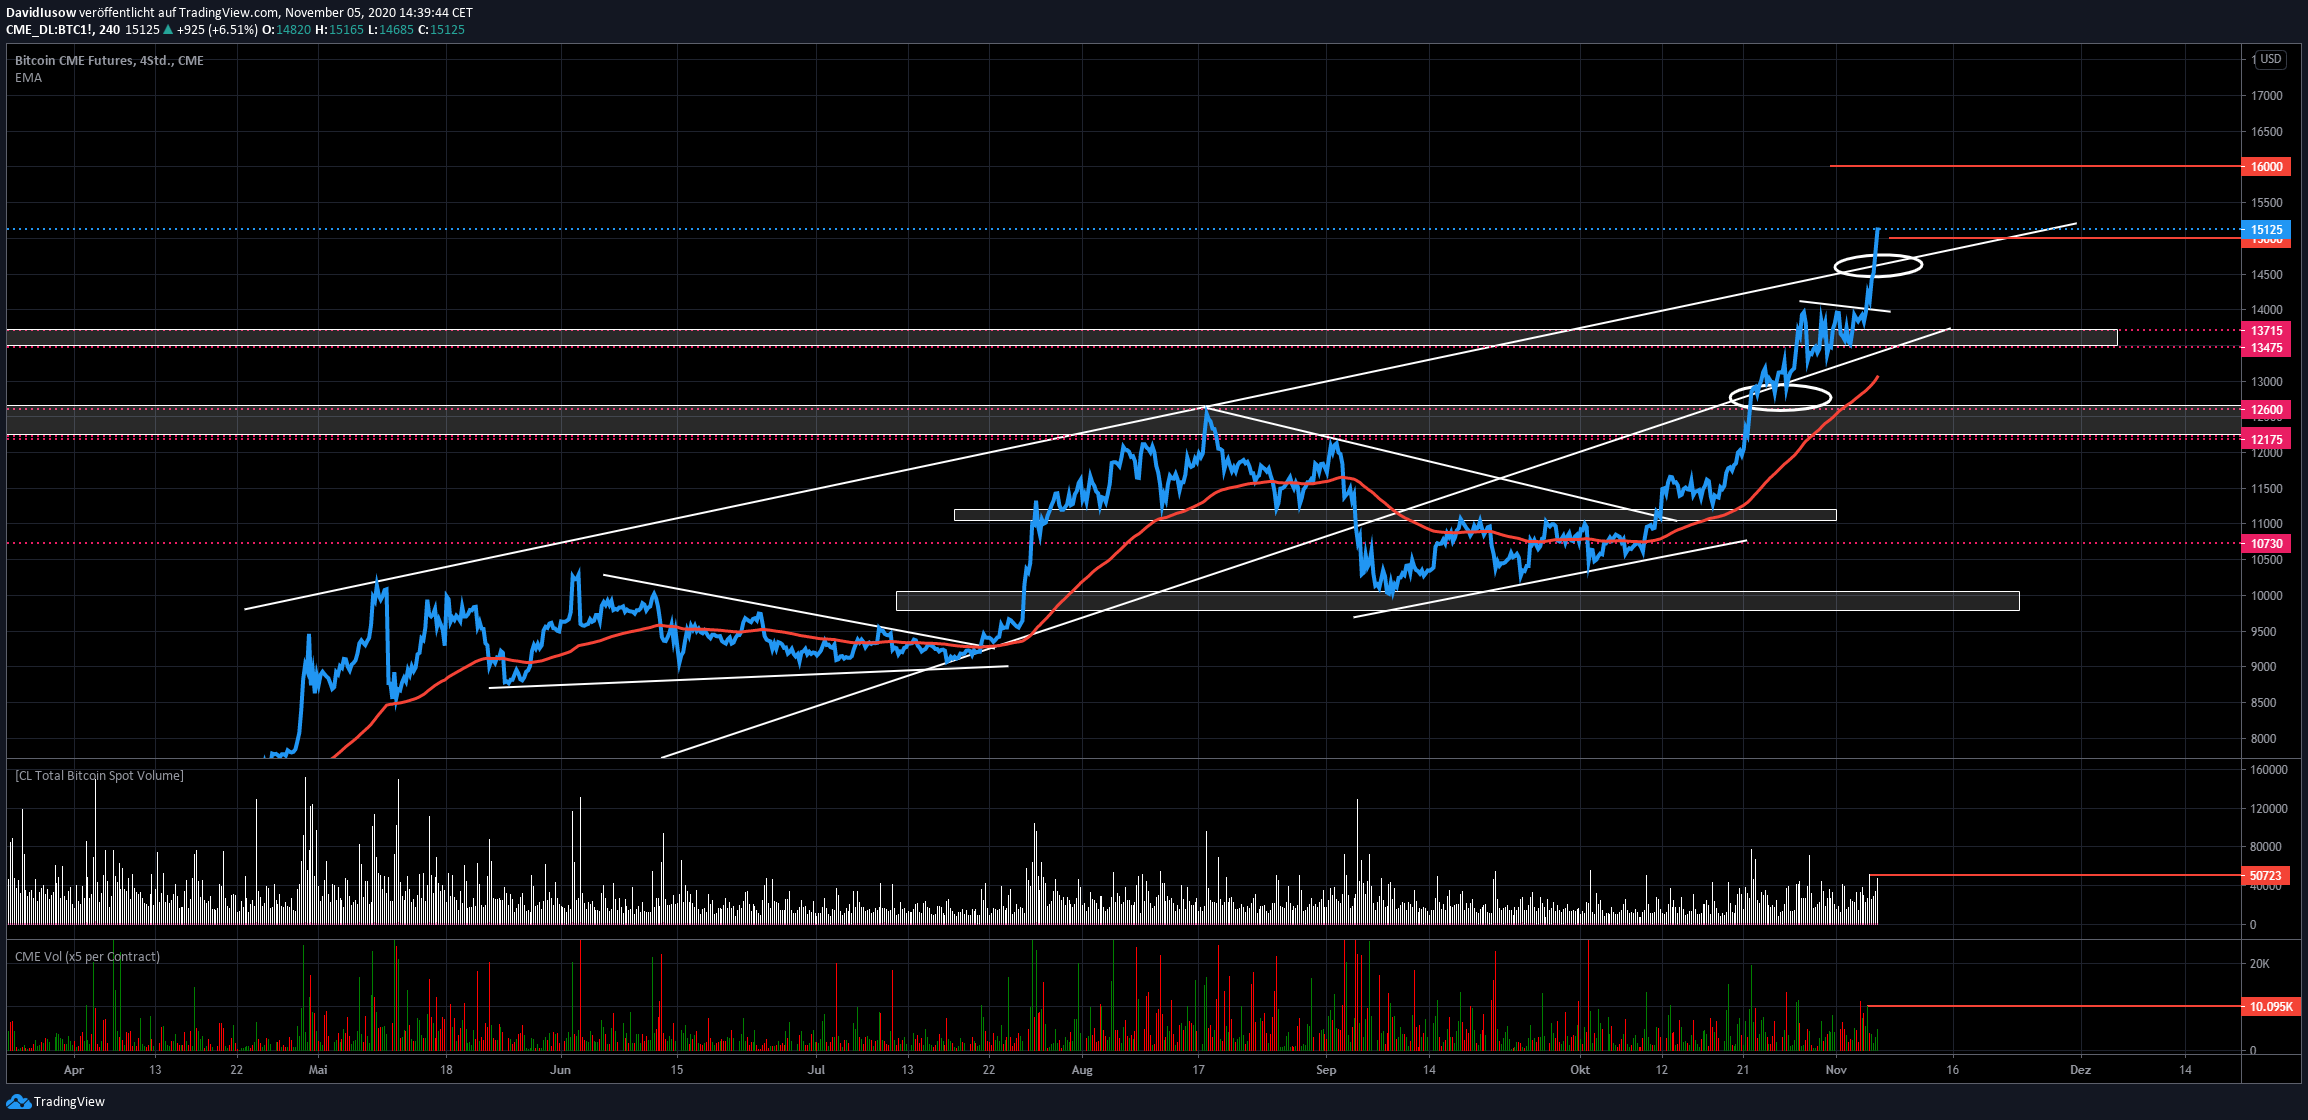This screenshot has width=2308, height=1120.
Task: Click the 12600 price level label
Action: 2266,409
